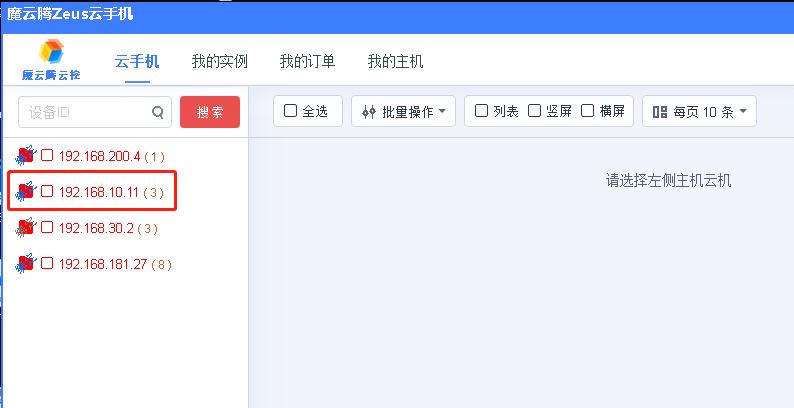Screen dimensions: 794x408
Task: Click the sliders icon on 批量操作 button
Action: coord(369,112)
